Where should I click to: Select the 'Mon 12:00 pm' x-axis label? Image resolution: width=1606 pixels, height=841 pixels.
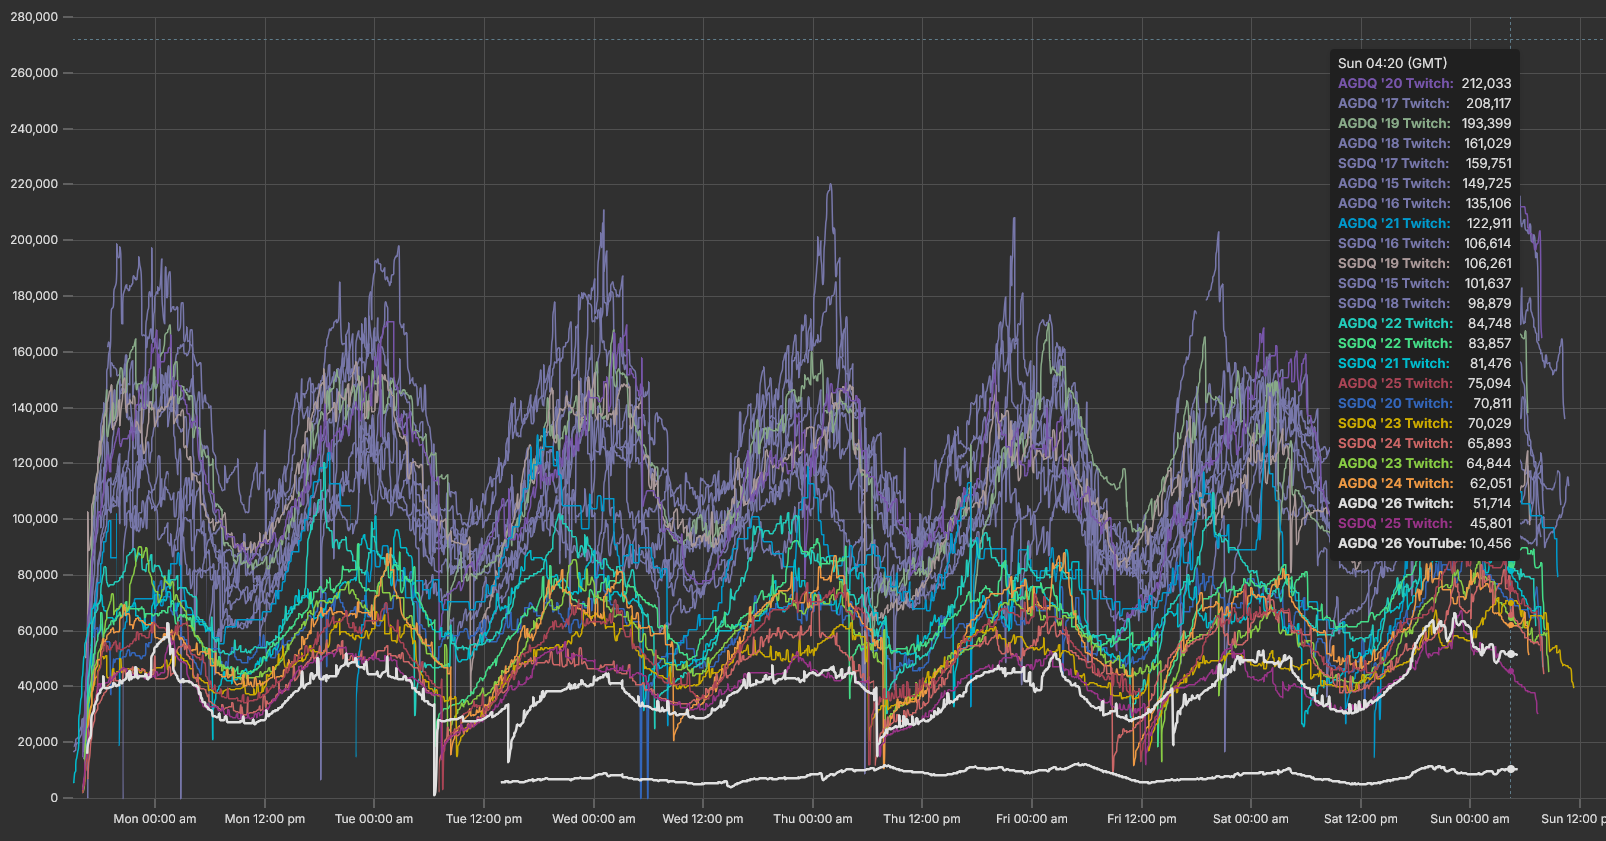(x=265, y=819)
